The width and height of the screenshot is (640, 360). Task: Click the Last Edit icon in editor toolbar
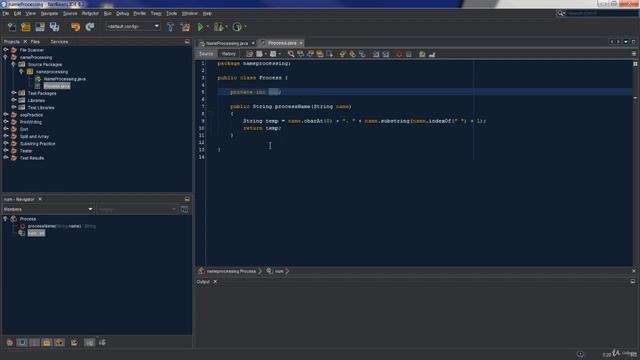[249, 54]
